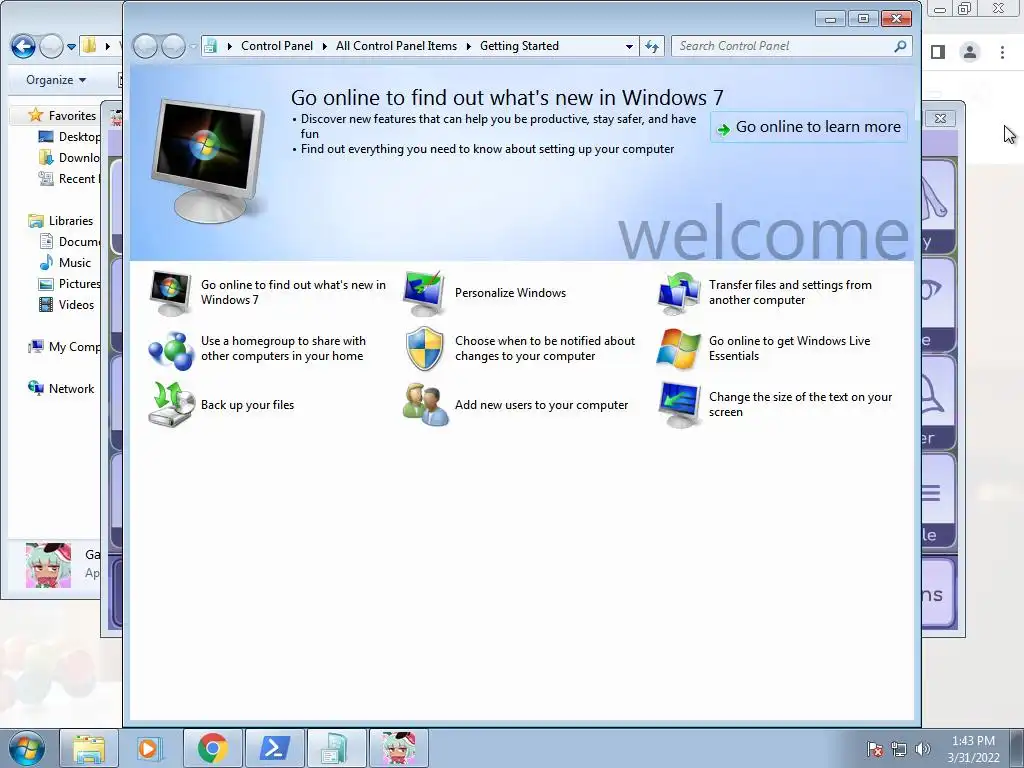The image size is (1024, 768).
Task: Select Favorites in Explorer sidebar
Action: pyautogui.click(x=72, y=116)
